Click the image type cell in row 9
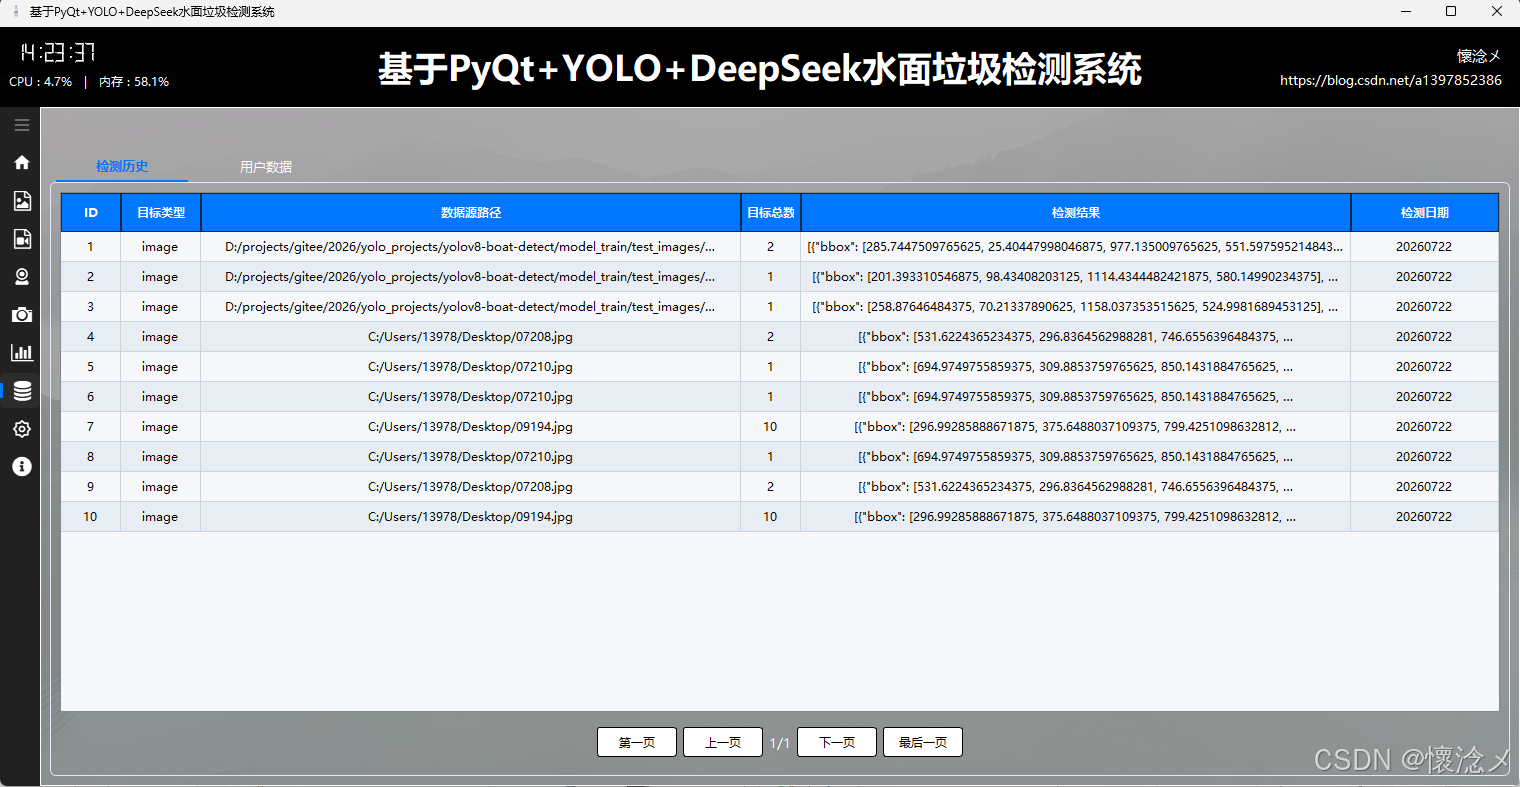The width and height of the screenshot is (1520, 787). [x=160, y=487]
